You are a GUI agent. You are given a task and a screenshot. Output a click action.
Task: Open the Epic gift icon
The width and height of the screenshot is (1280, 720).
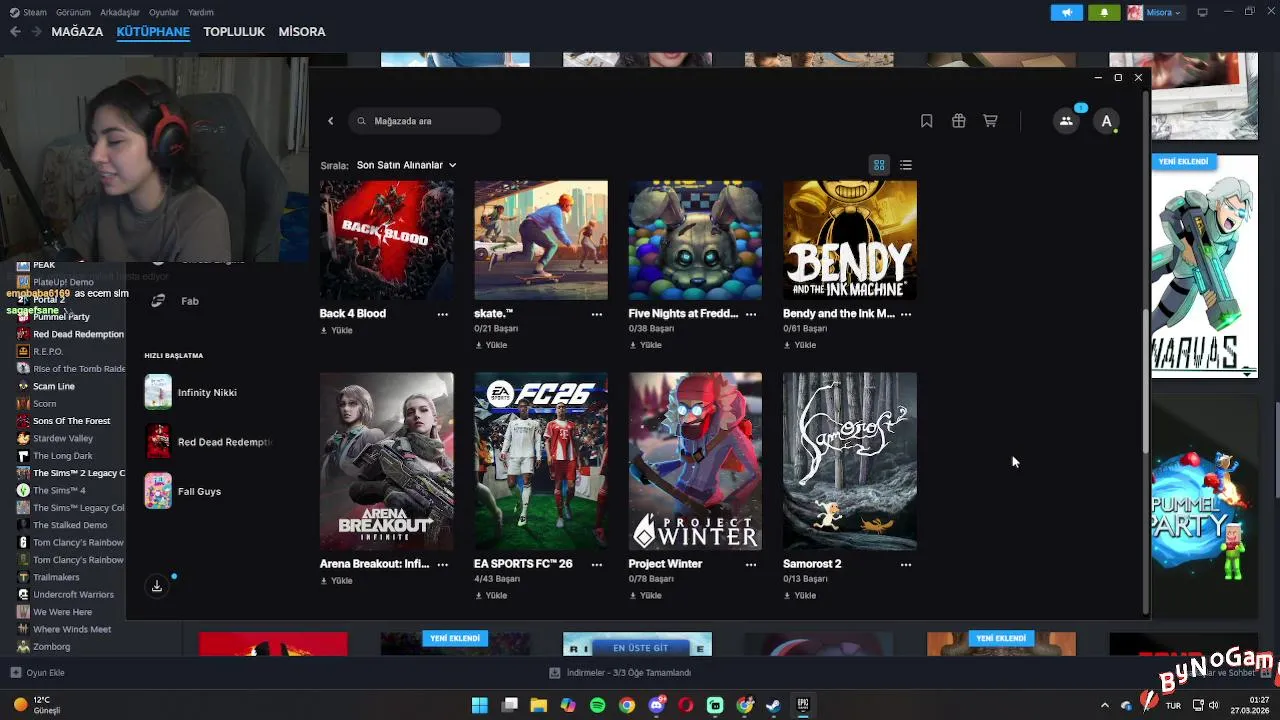pos(958,121)
